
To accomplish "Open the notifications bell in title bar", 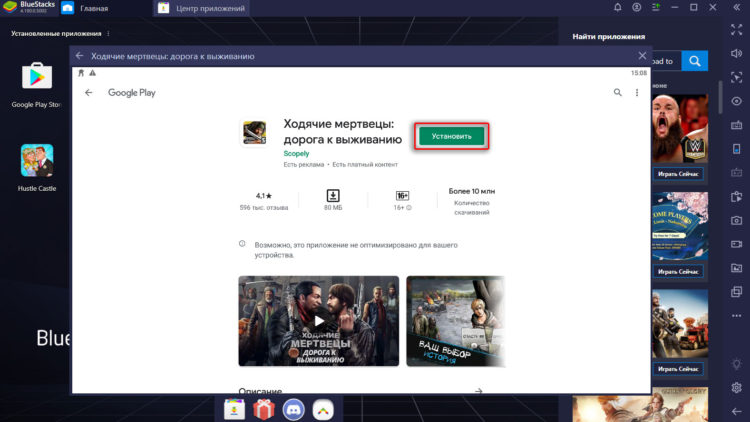I will pos(618,7).
